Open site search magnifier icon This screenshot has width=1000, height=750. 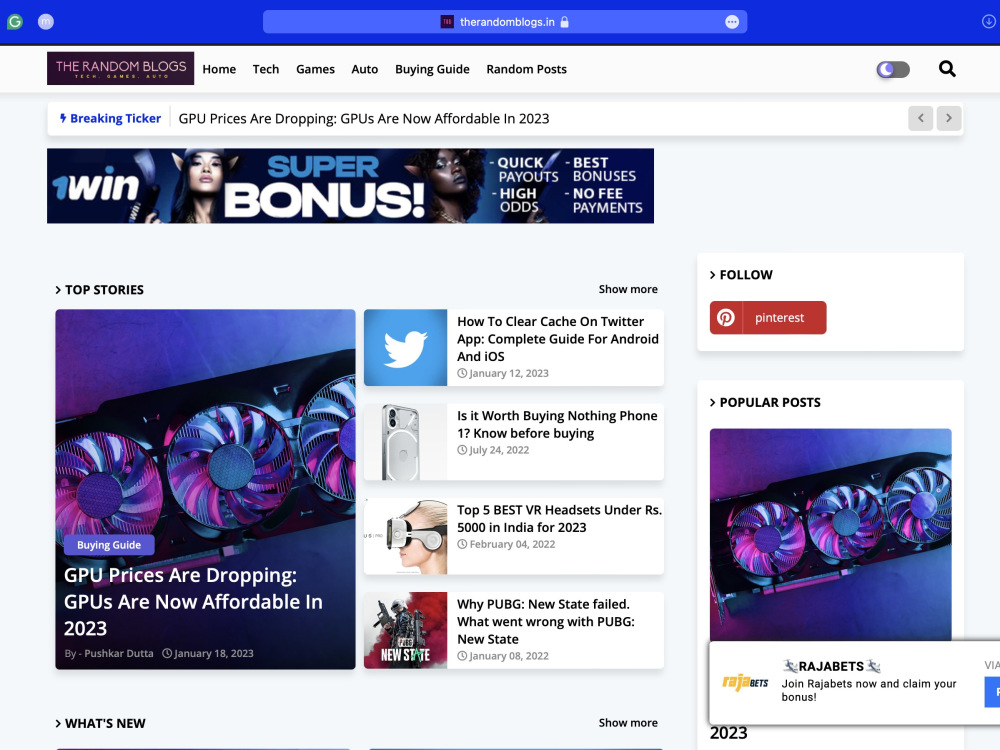[947, 69]
